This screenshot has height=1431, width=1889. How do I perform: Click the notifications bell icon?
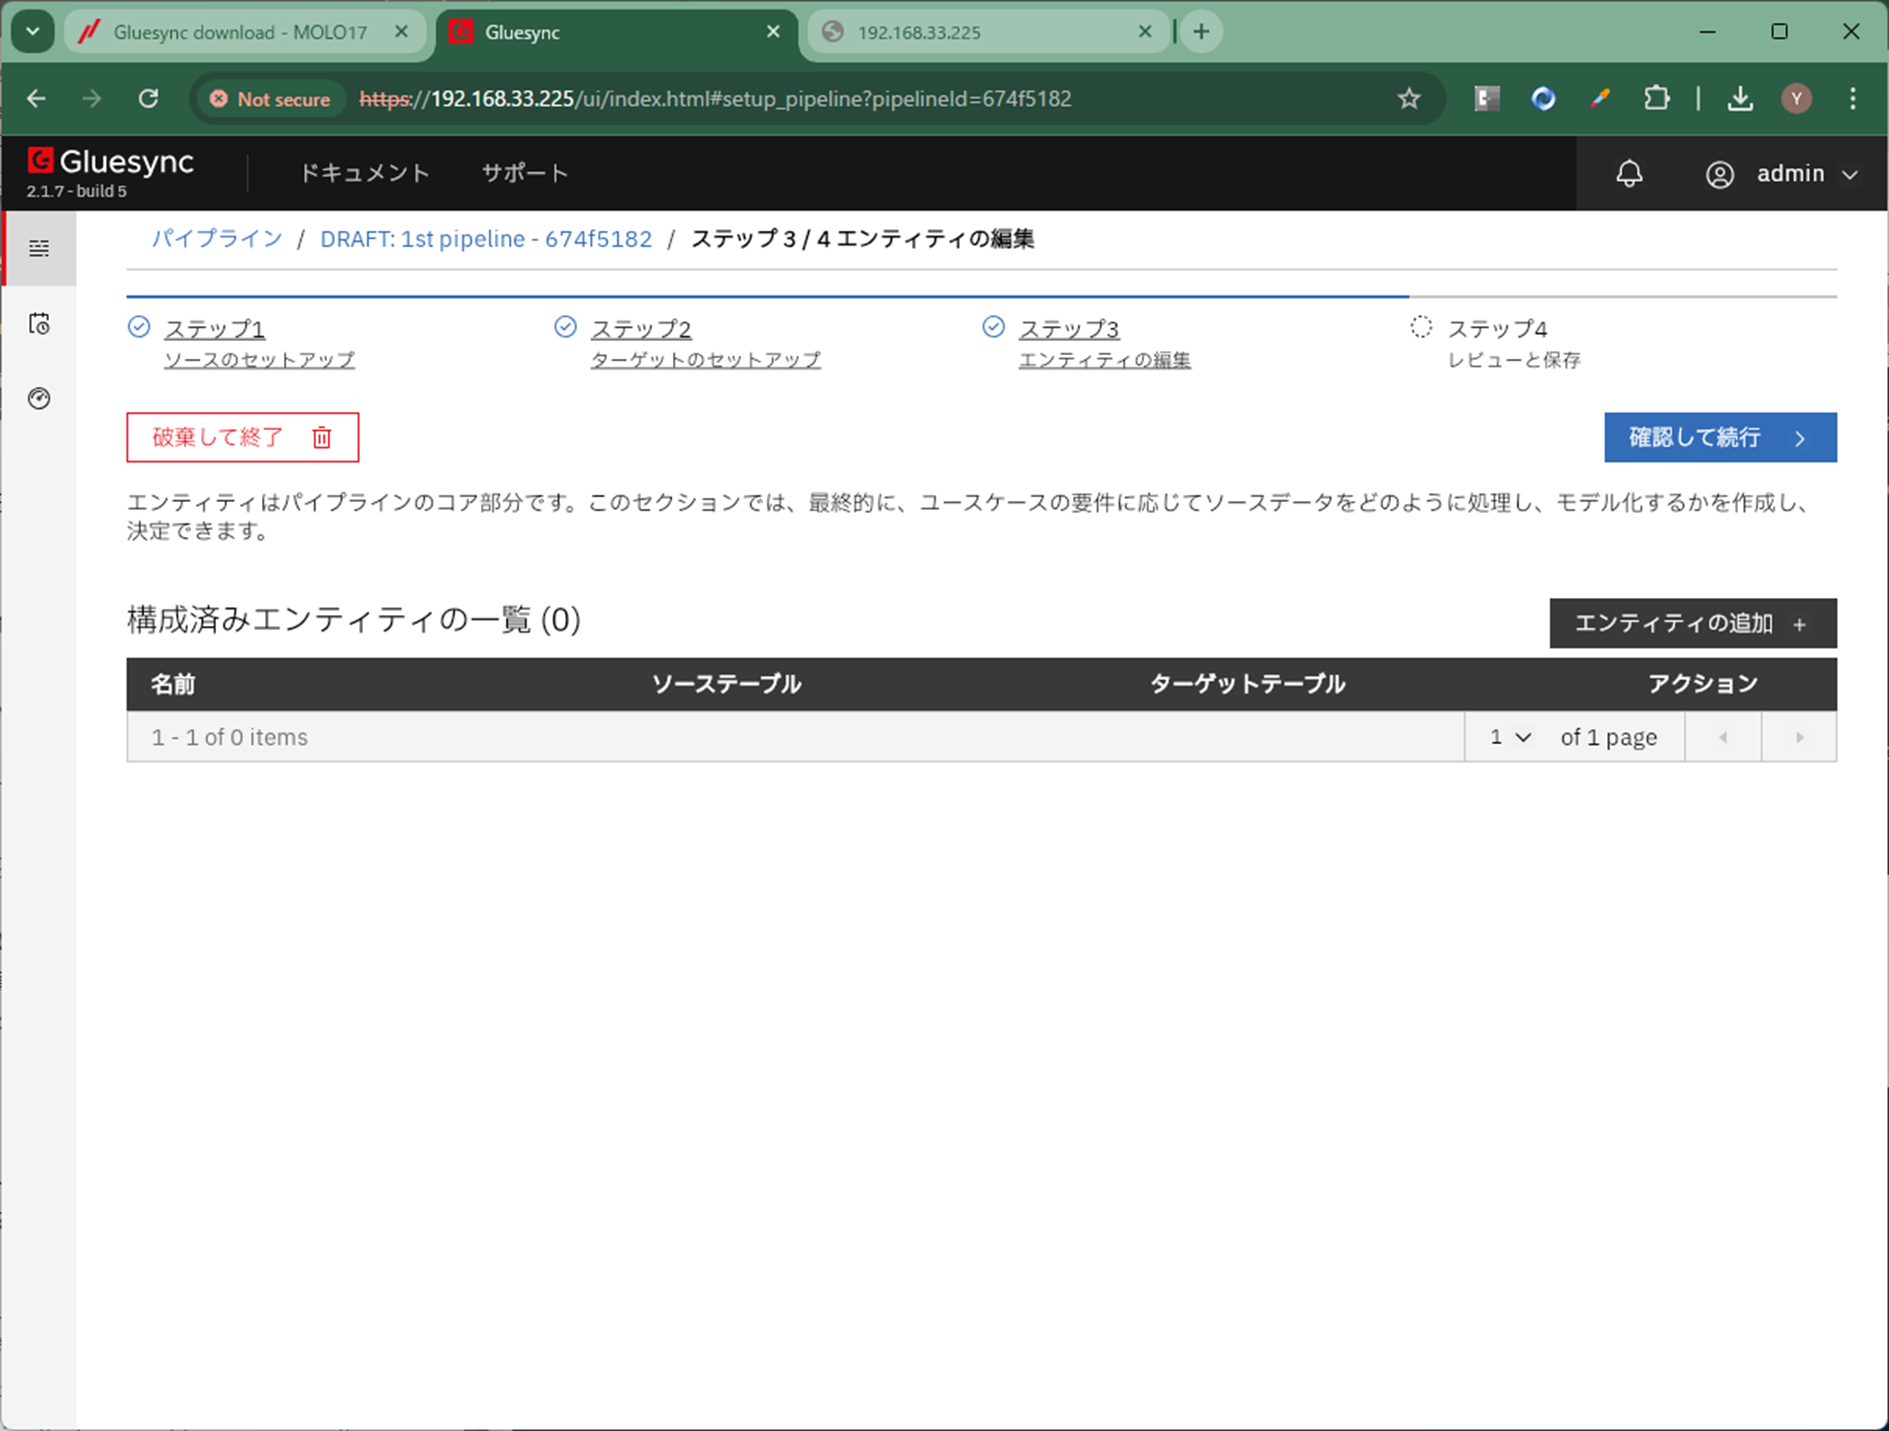tap(1629, 174)
